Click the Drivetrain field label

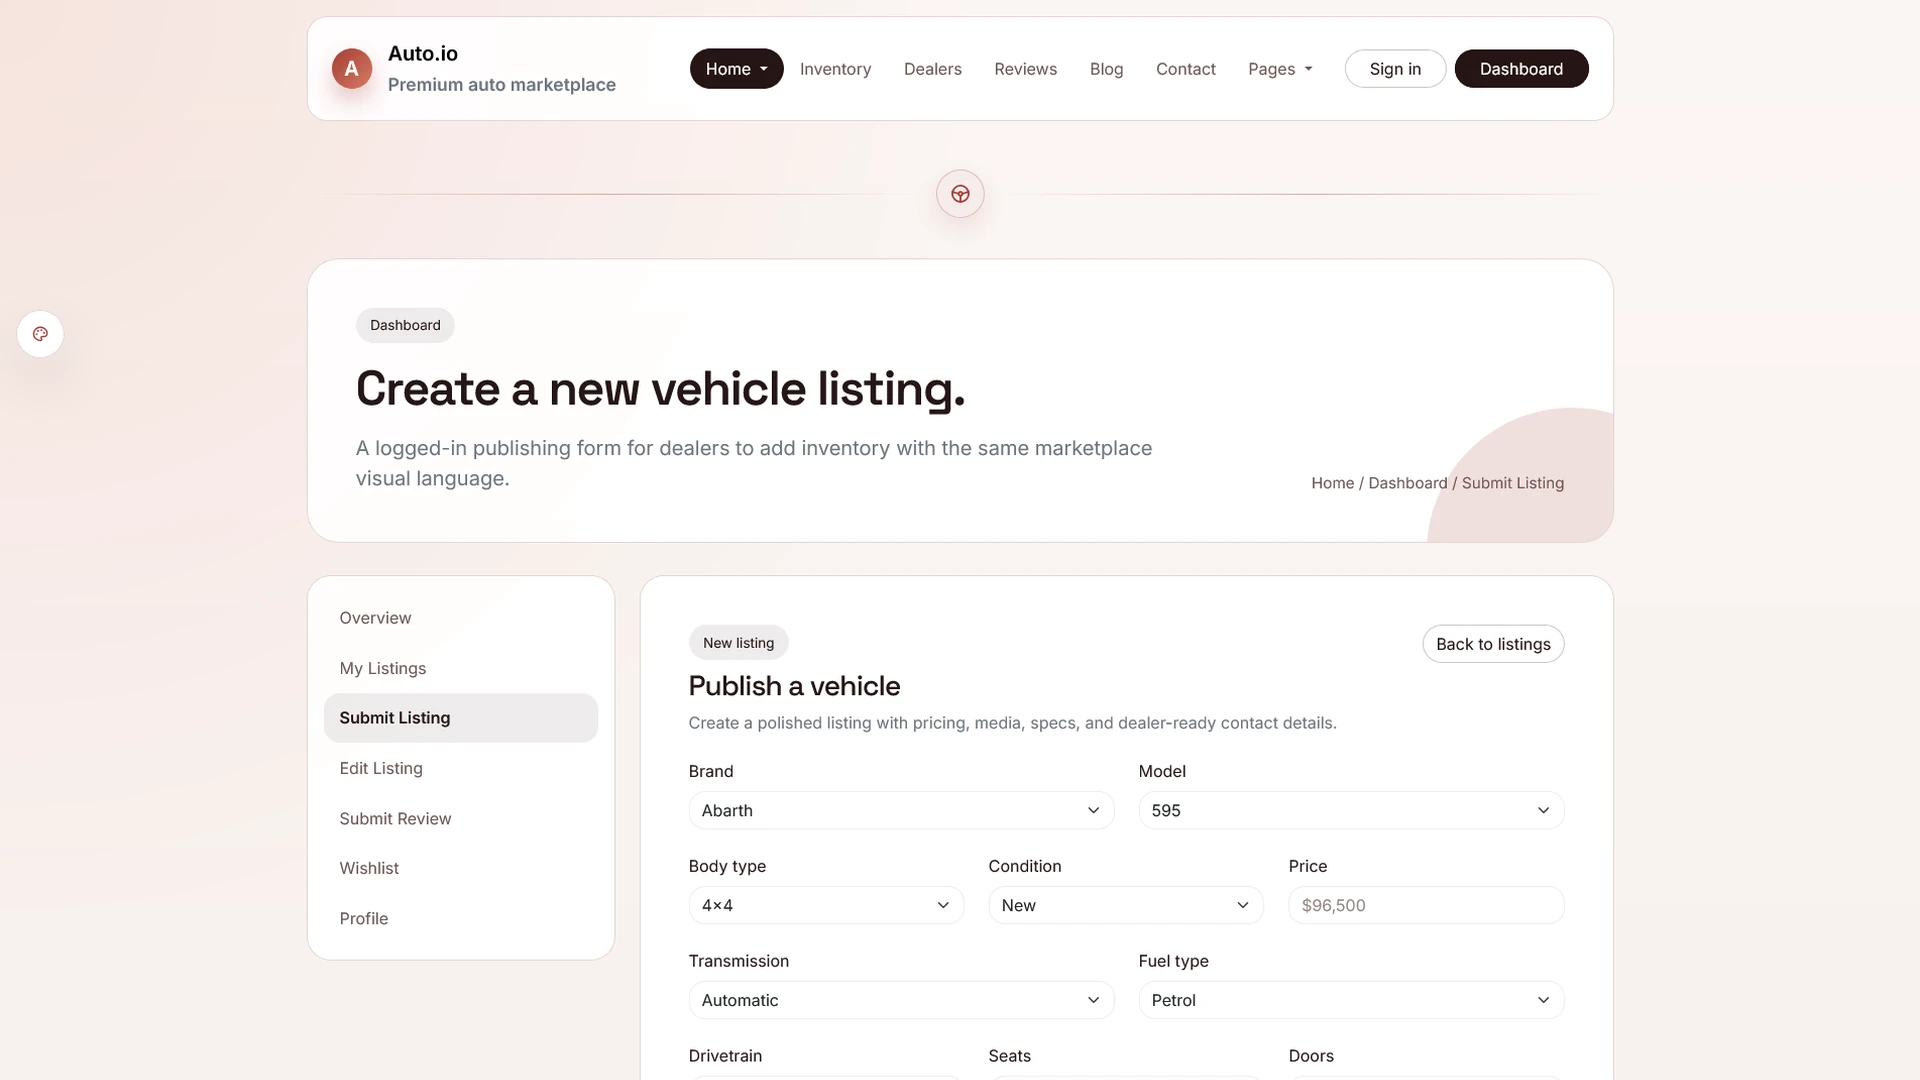(725, 1056)
